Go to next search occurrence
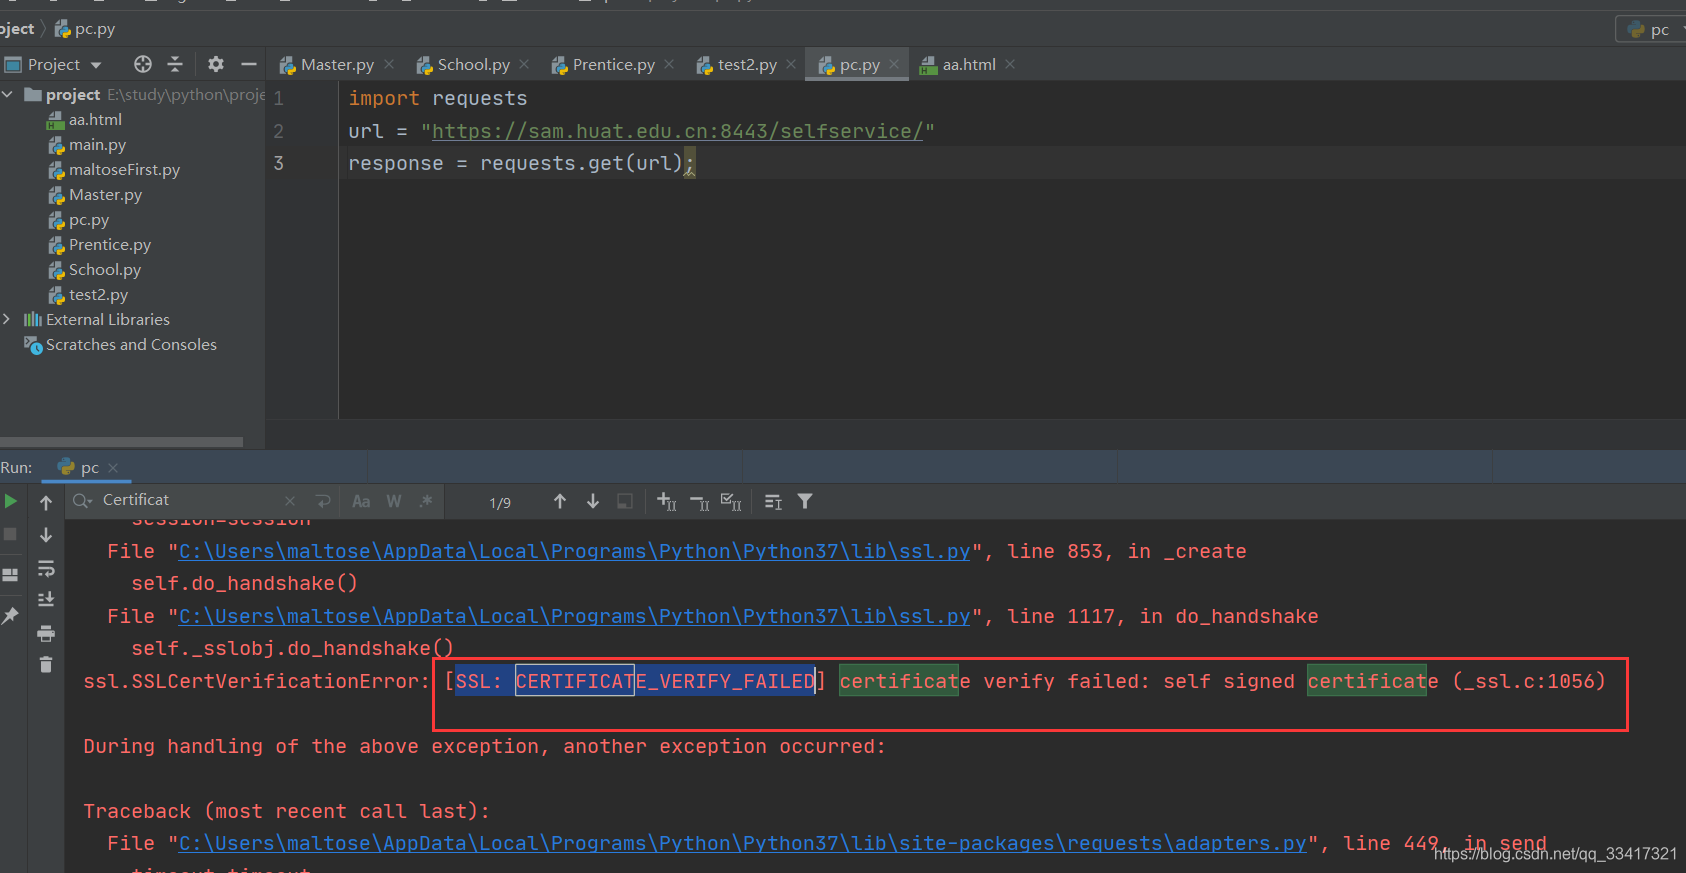Viewport: 1686px width, 873px height. point(593,501)
